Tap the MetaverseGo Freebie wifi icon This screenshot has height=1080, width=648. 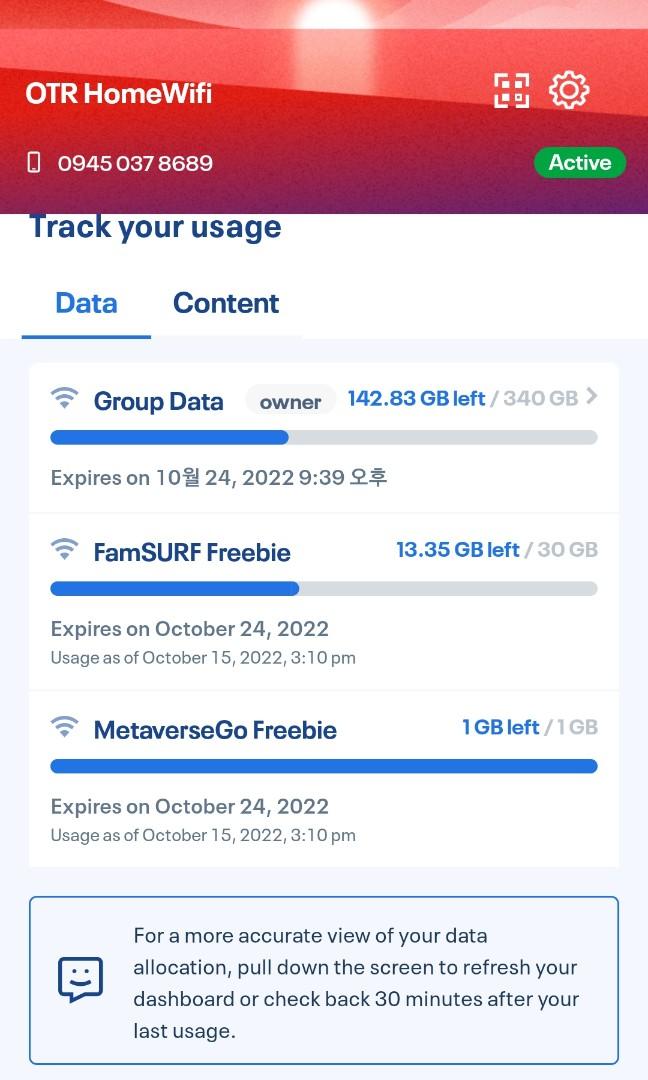(65, 727)
